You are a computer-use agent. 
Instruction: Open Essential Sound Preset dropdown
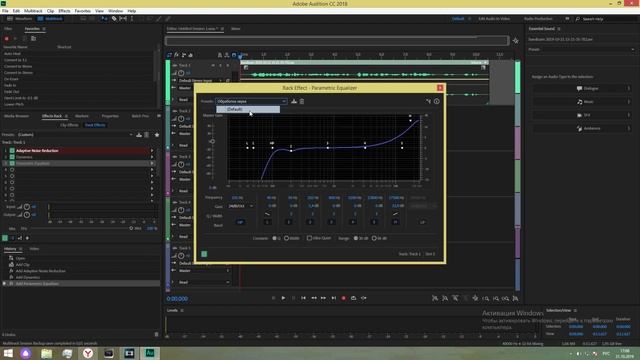(582, 49)
